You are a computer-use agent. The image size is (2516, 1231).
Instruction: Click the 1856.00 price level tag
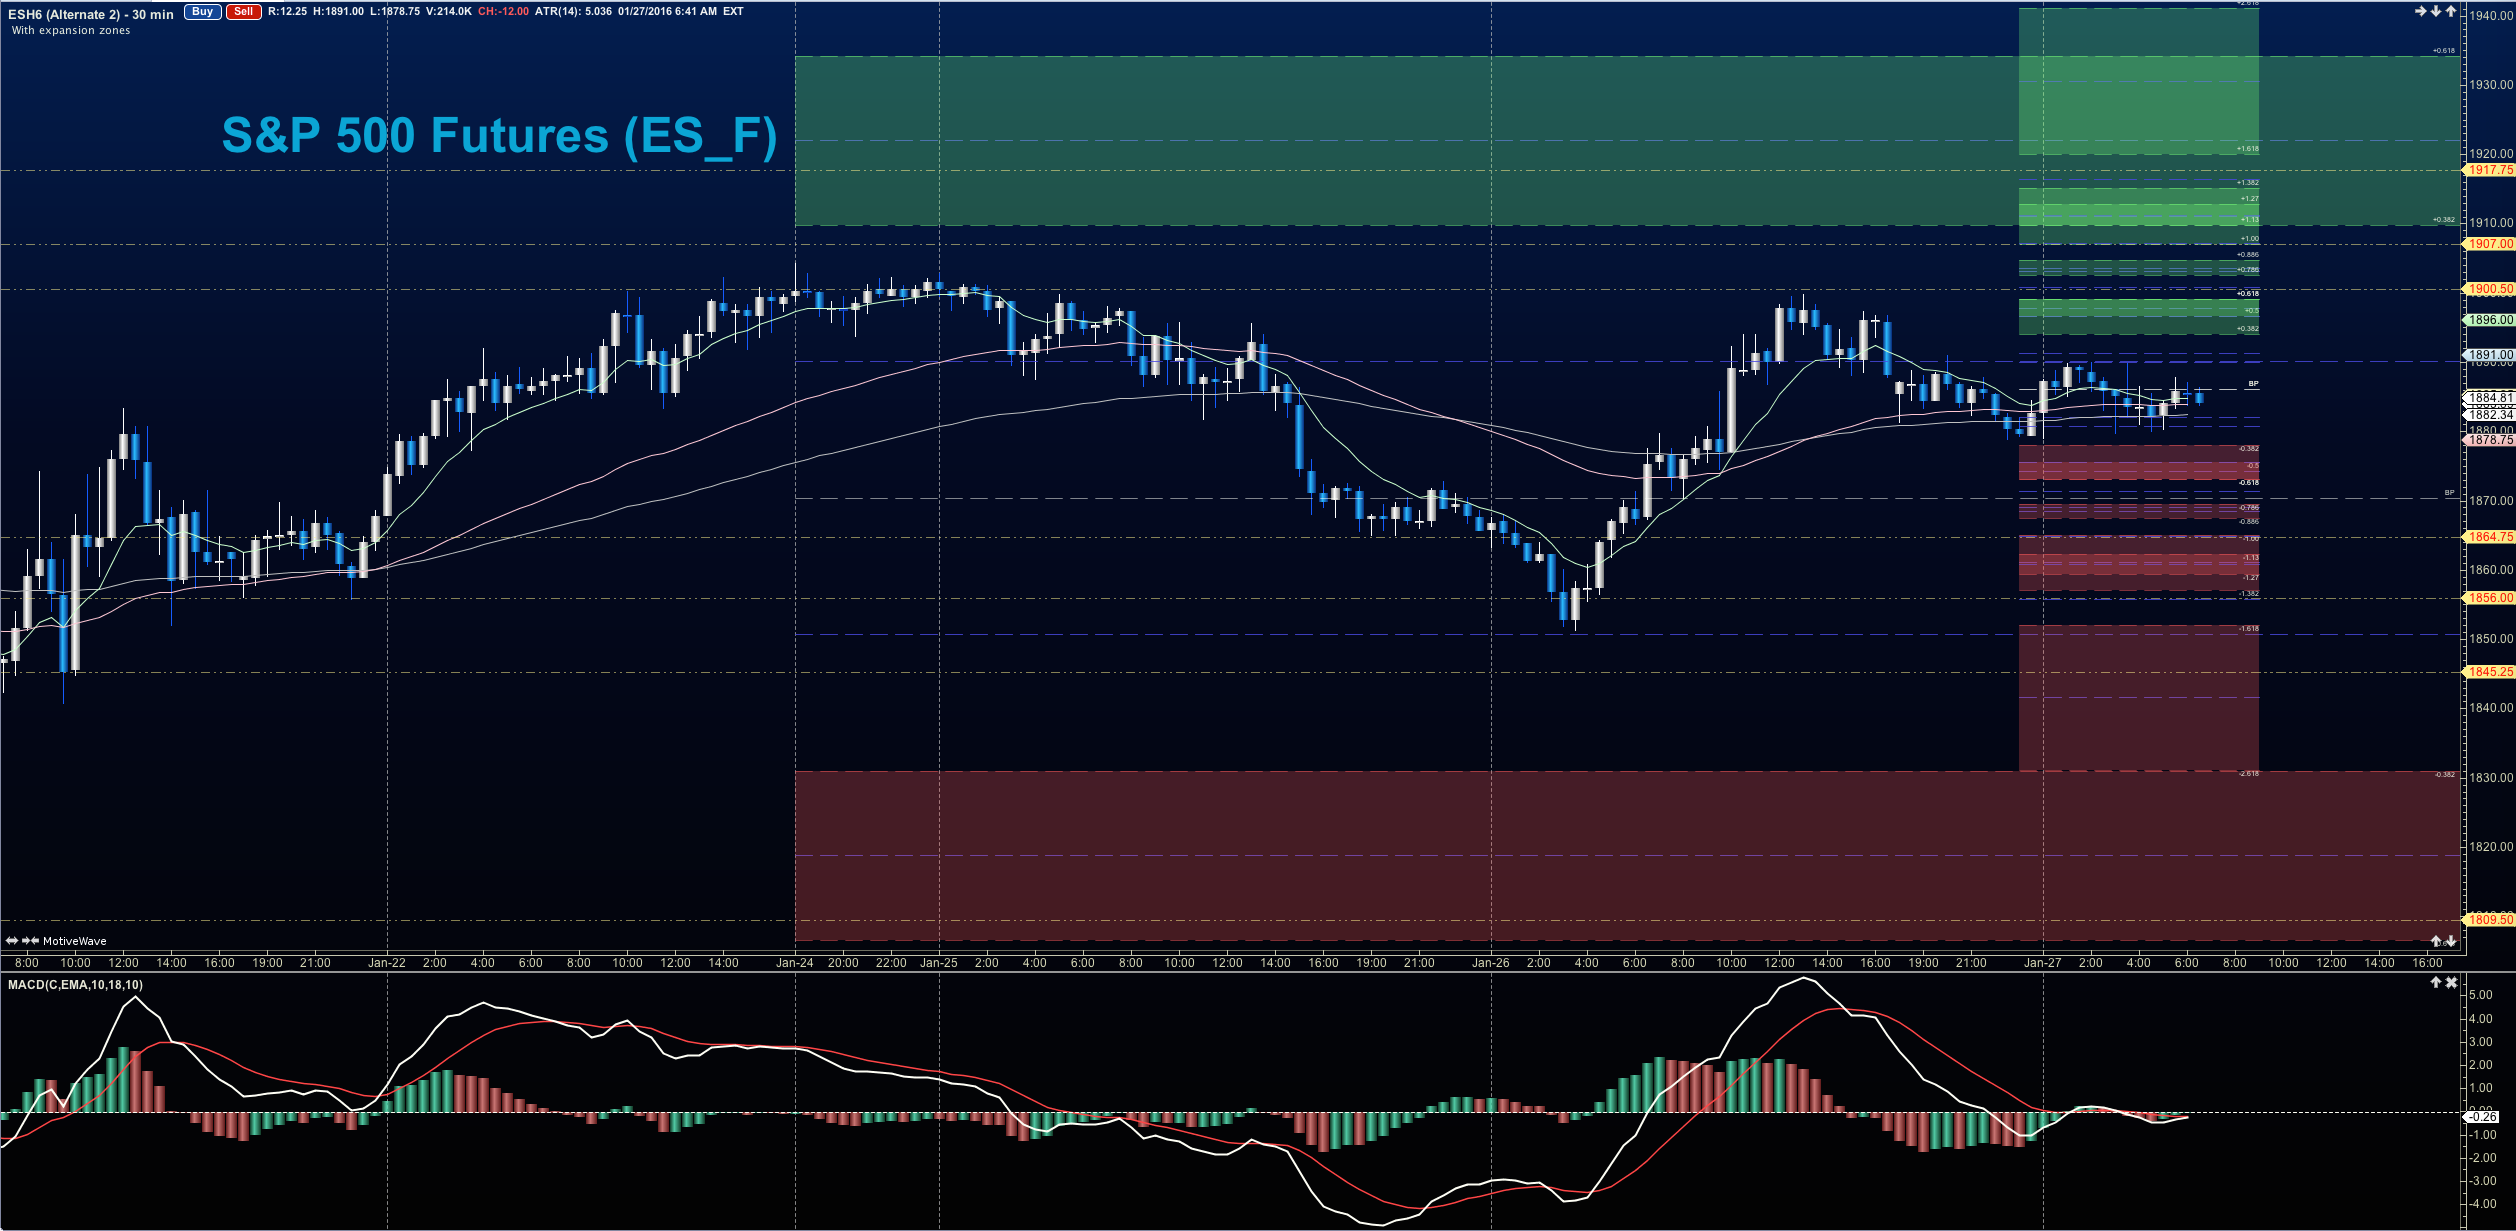pyautogui.click(x=2490, y=598)
